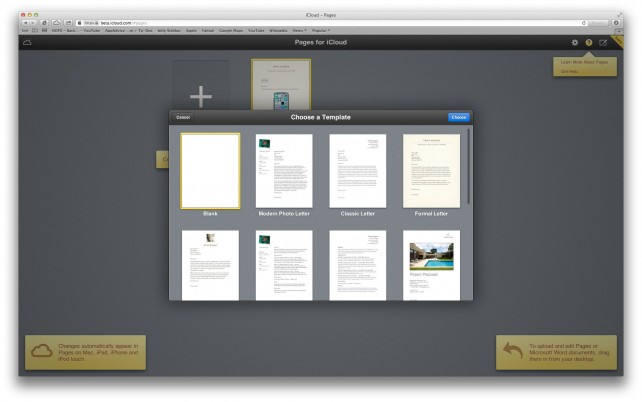This screenshot has width=642, height=402.
Task: Click the compose new document icon
Action: (603, 43)
